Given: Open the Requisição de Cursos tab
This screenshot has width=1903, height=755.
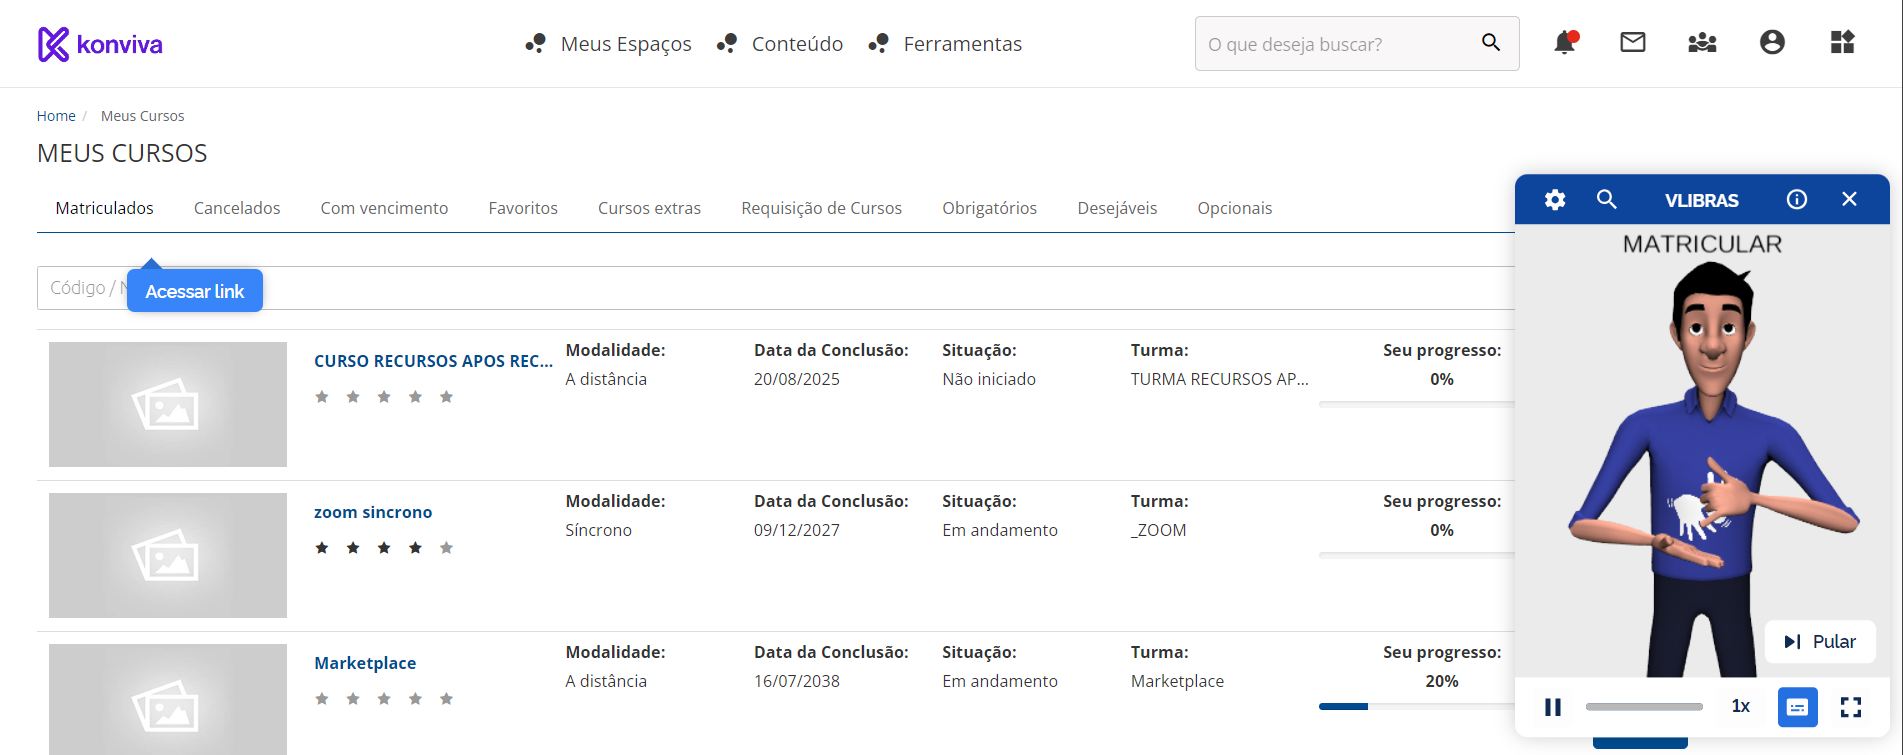Looking at the screenshot, I should tap(822, 208).
